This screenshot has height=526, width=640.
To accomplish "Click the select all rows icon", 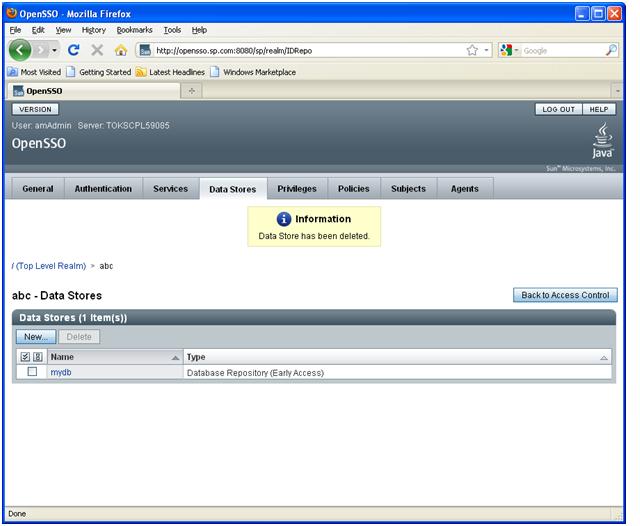I will pos(25,357).
